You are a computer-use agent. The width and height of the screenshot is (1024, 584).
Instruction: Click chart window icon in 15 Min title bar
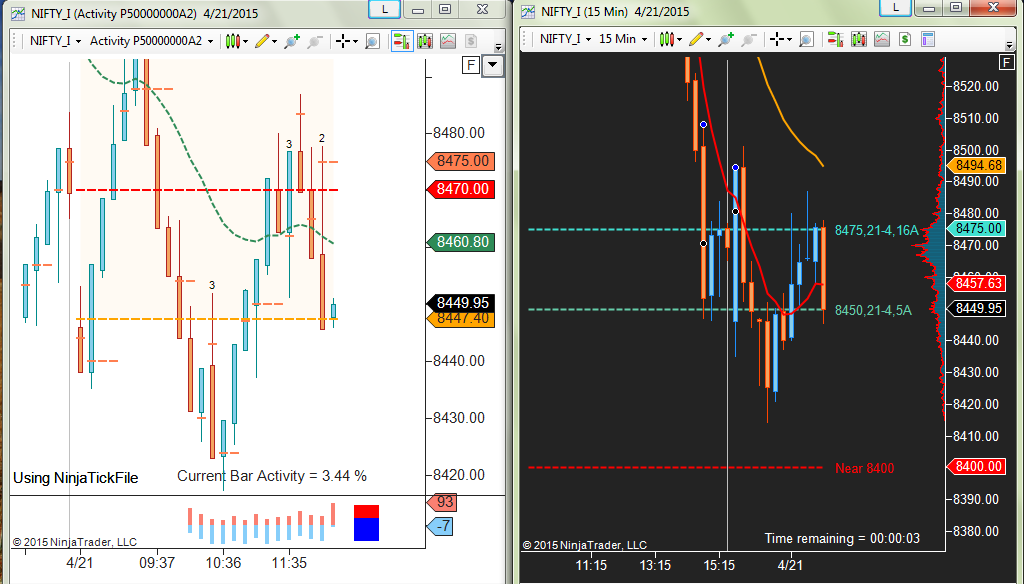coord(528,11)
